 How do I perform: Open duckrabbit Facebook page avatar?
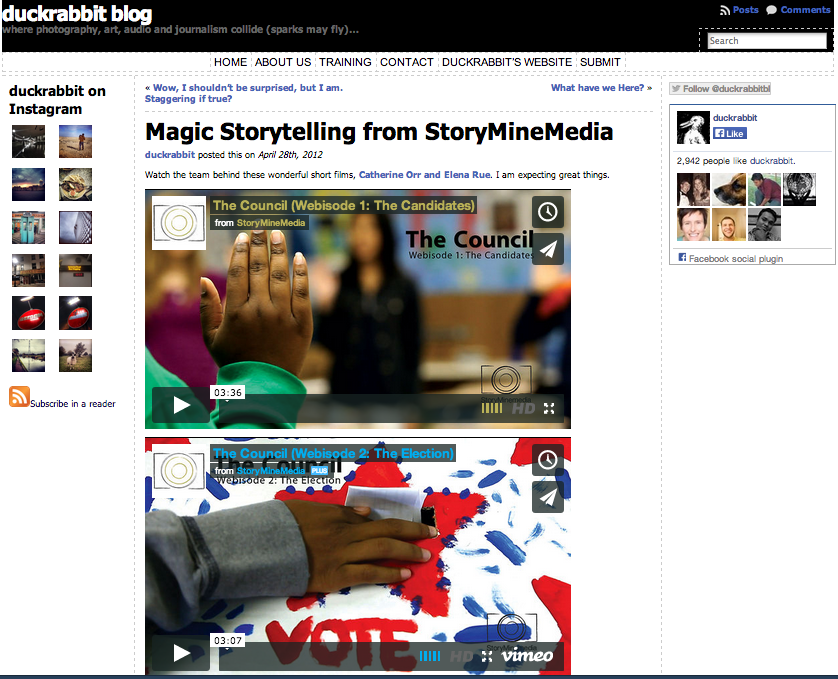(x=693, y=127)
